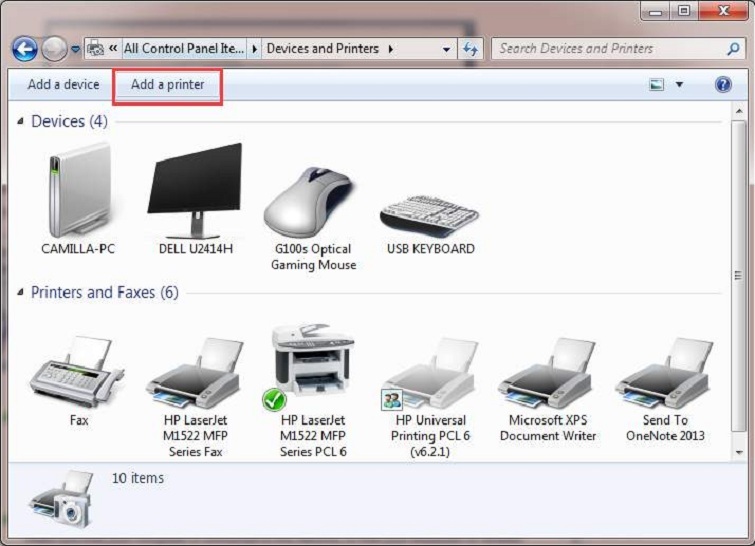The width and height of the screenshot is (755, 546).
Task: Open the change view dropdown arrow
Action: (x=680, y=85)
